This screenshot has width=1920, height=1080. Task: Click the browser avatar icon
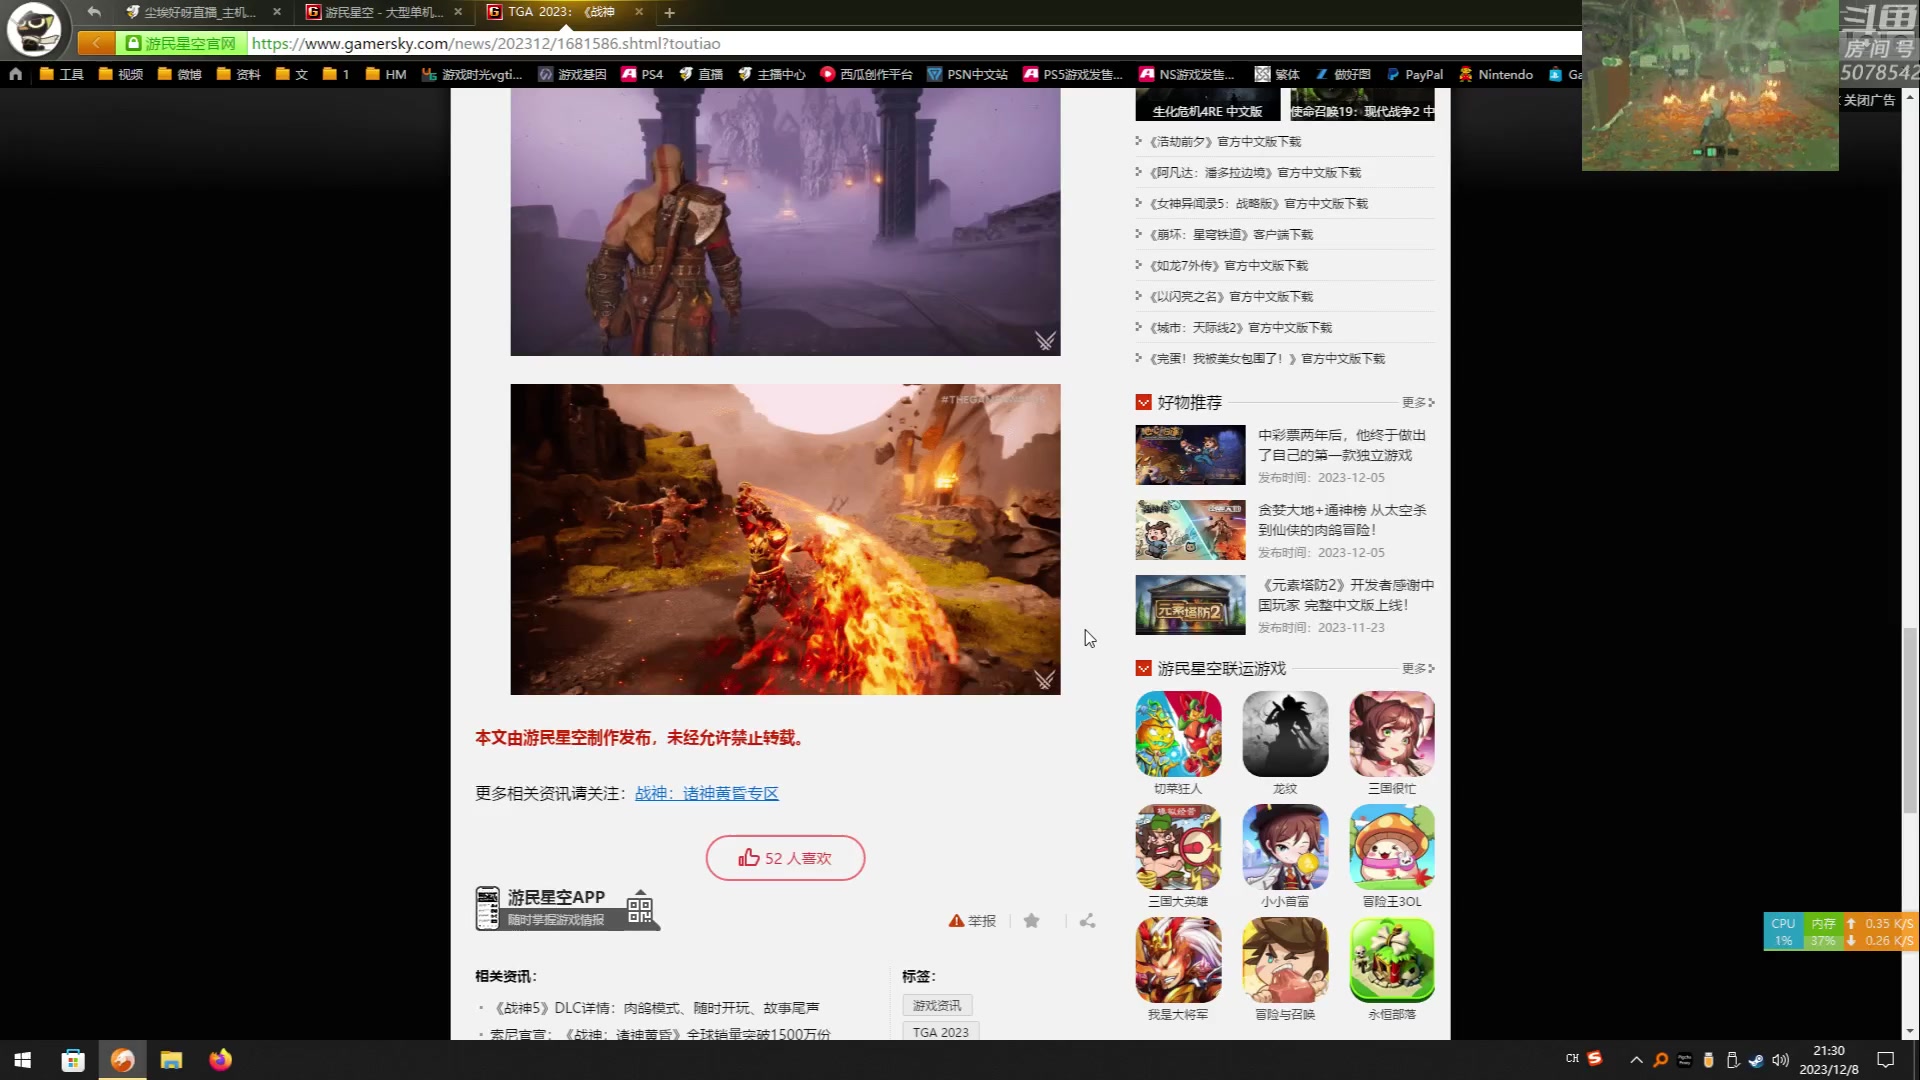click(x=34, y=29)
